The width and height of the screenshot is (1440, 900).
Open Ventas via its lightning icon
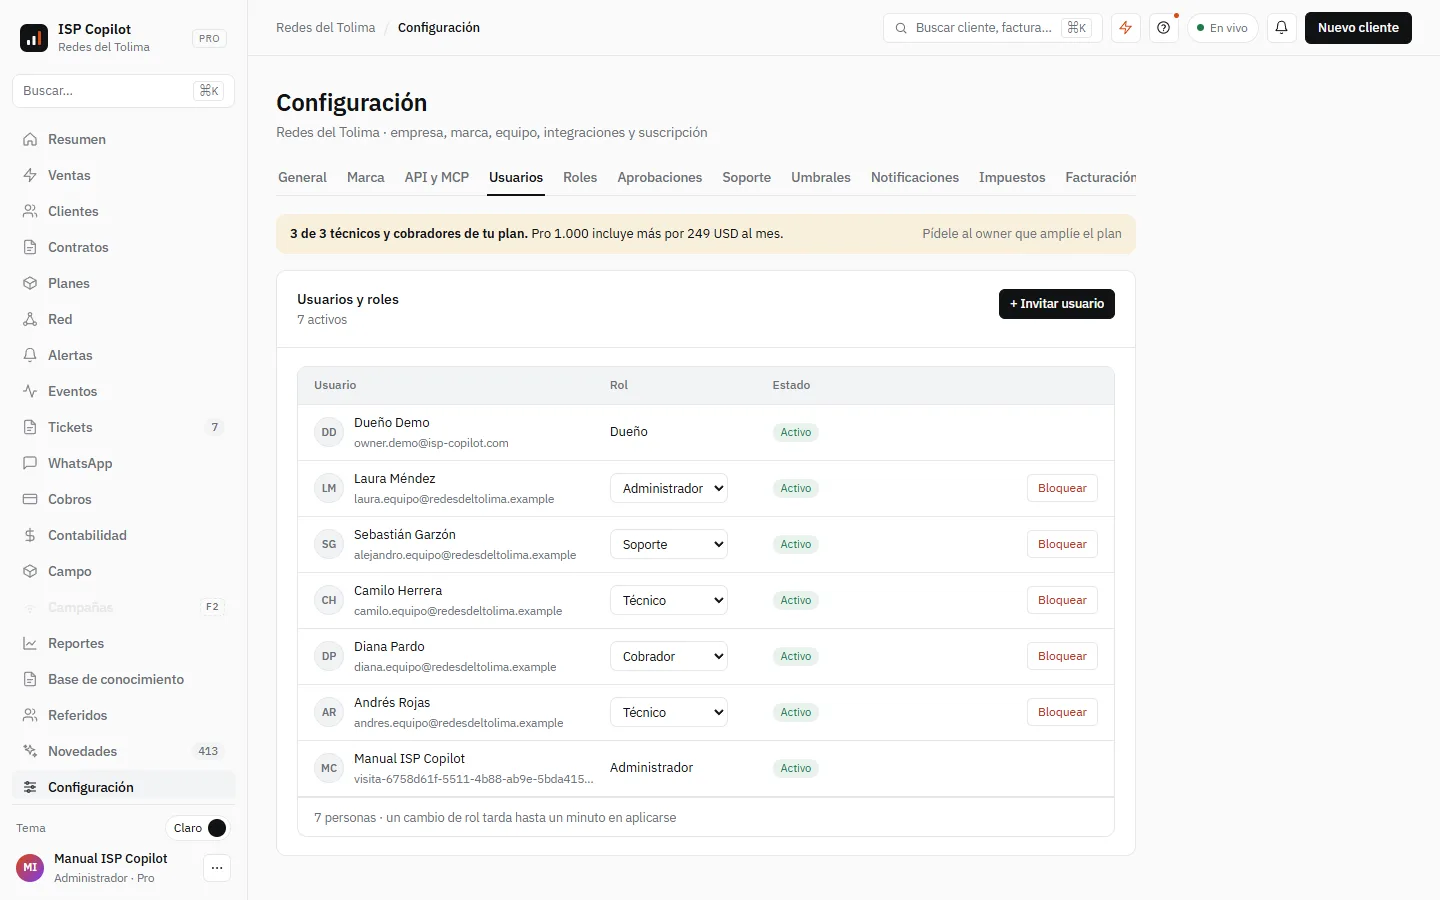tap(30, 175)
